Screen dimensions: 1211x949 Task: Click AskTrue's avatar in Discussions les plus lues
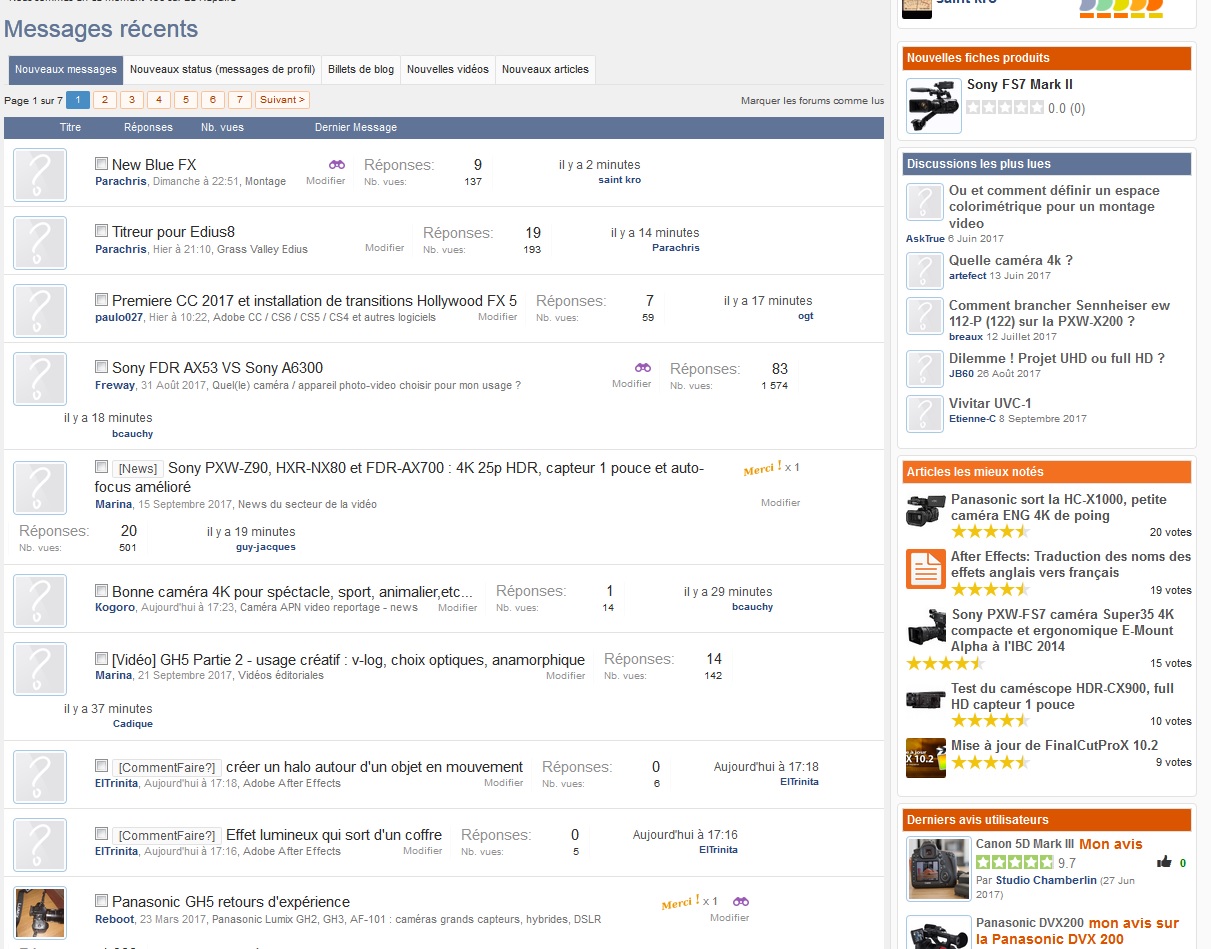pyautogui.click(x=924, y=202)
